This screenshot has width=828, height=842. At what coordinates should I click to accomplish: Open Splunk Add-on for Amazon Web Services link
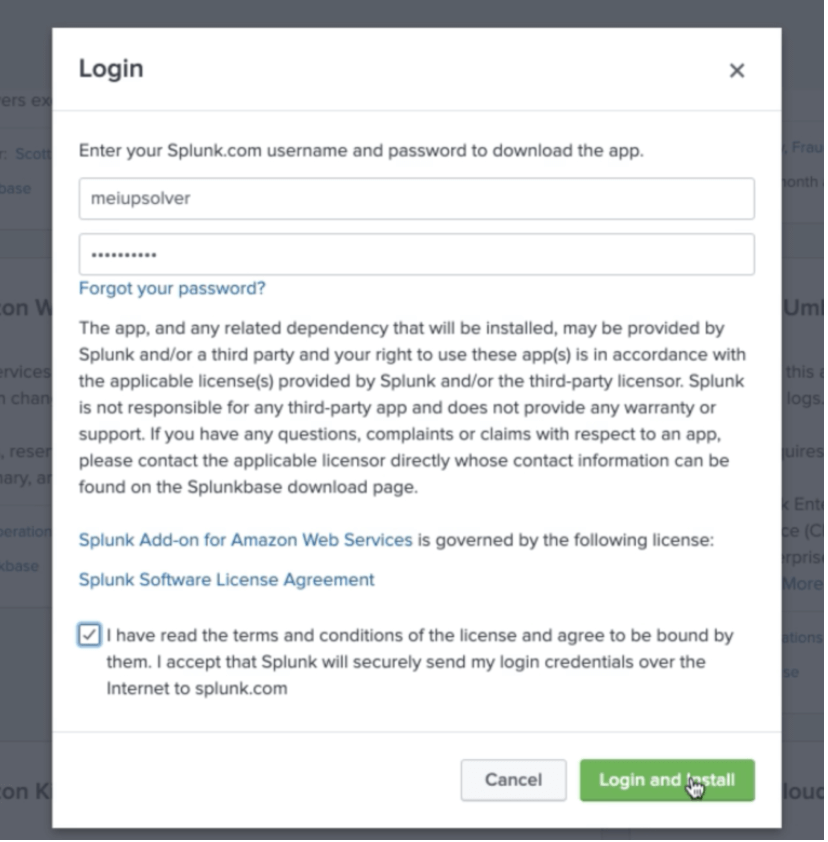pos(245,540)
